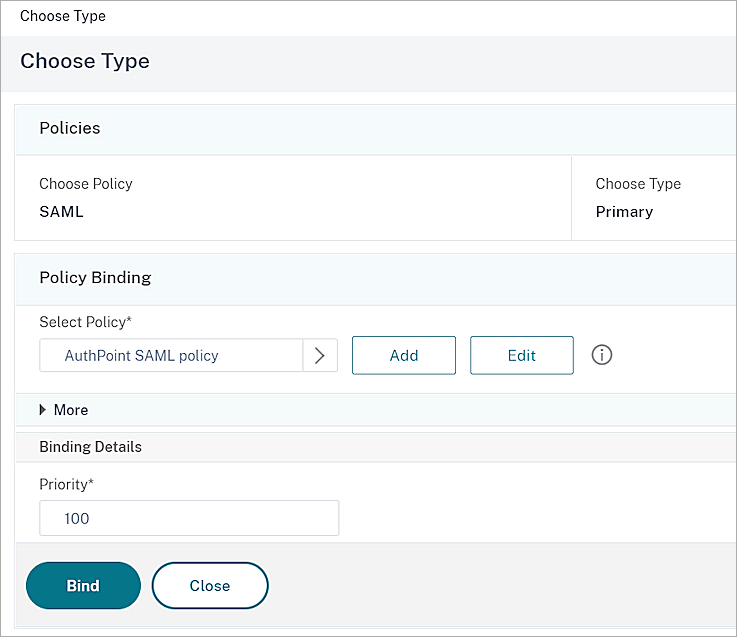Click the Choose Type breadcrumb text

tap(63, 16)
